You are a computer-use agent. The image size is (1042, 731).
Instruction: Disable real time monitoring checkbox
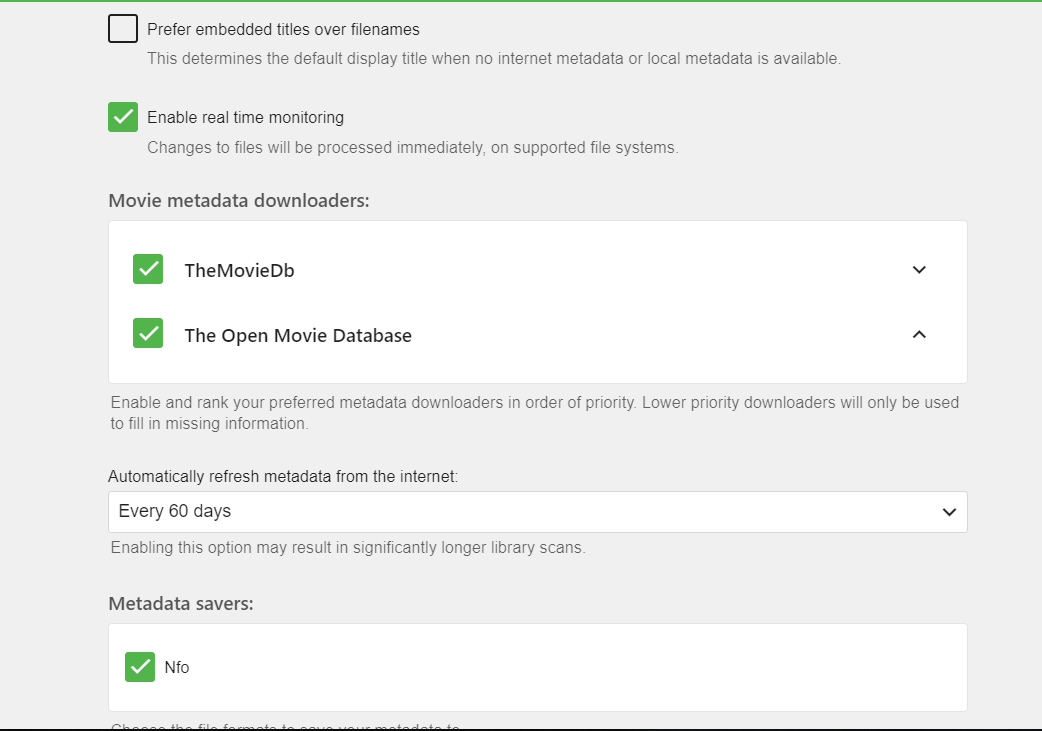(123, 117)
